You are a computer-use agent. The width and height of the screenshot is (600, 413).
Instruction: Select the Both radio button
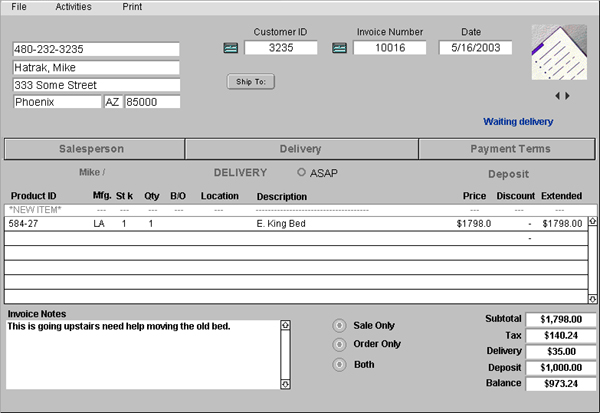(339, 364)
